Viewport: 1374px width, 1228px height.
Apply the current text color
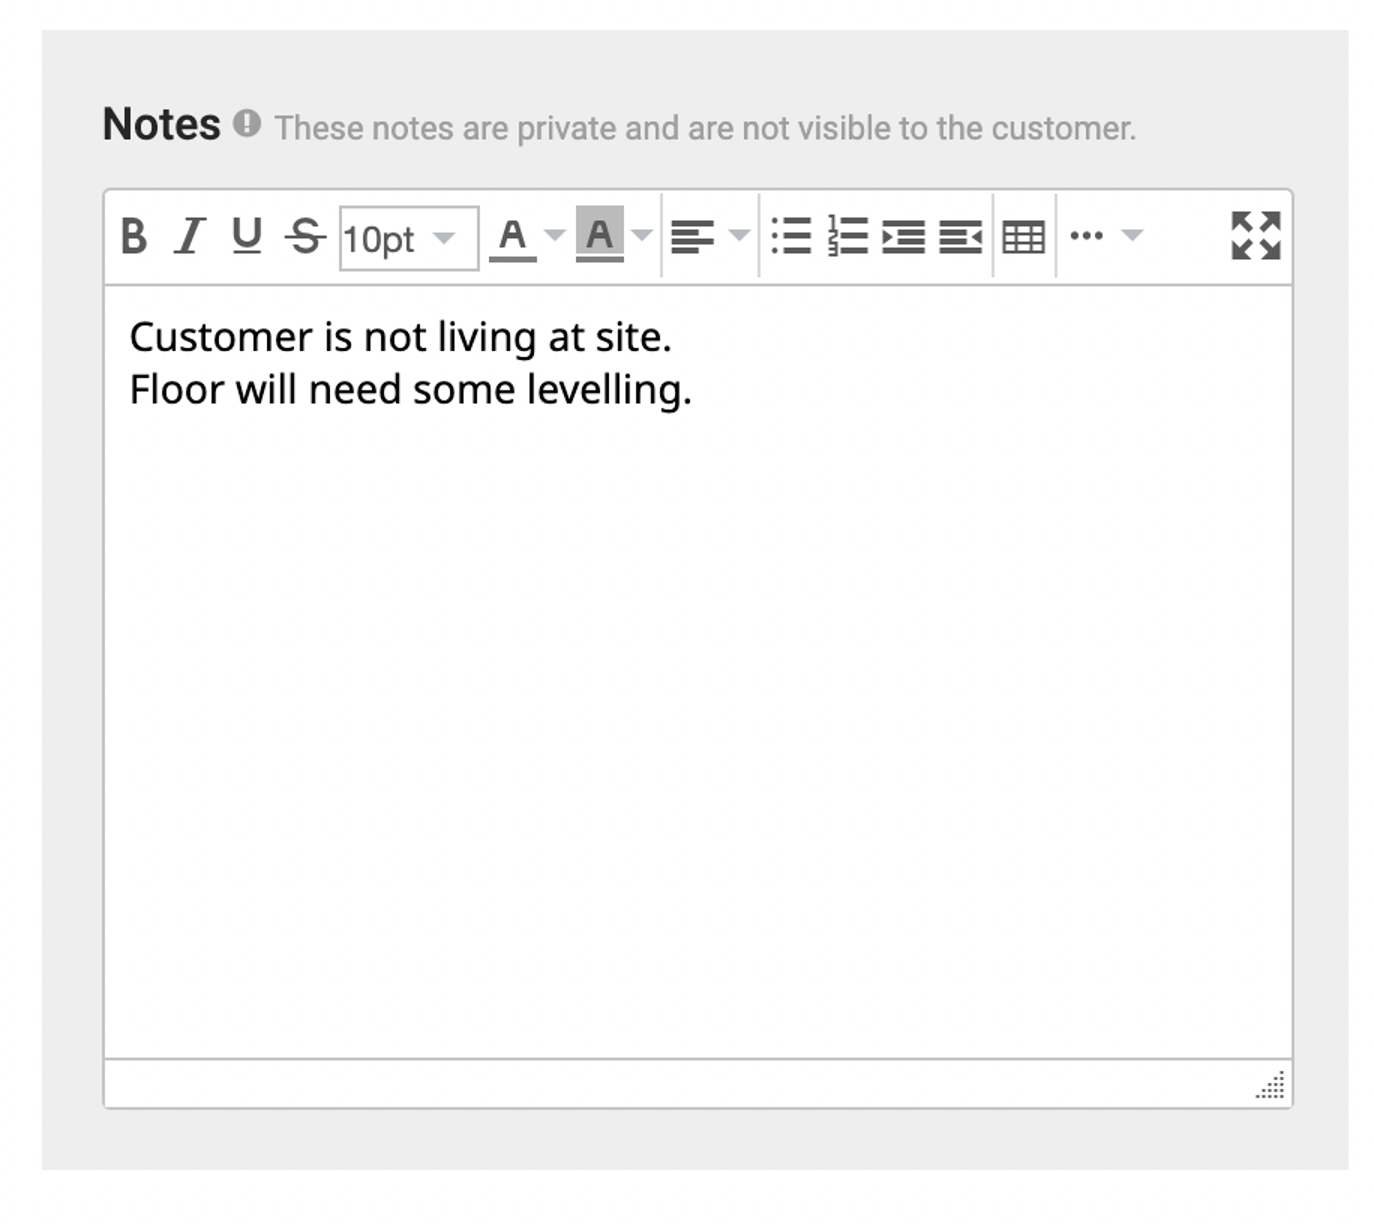pyautogui.click(x=512, y=237)
